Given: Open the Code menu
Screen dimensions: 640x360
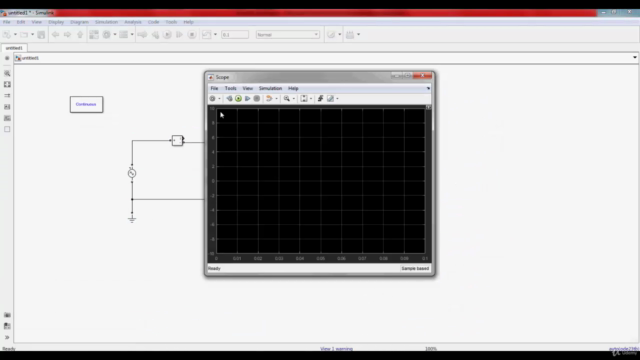Looking at the screenshot, I should pyautogui.click(x=153, y=22).
